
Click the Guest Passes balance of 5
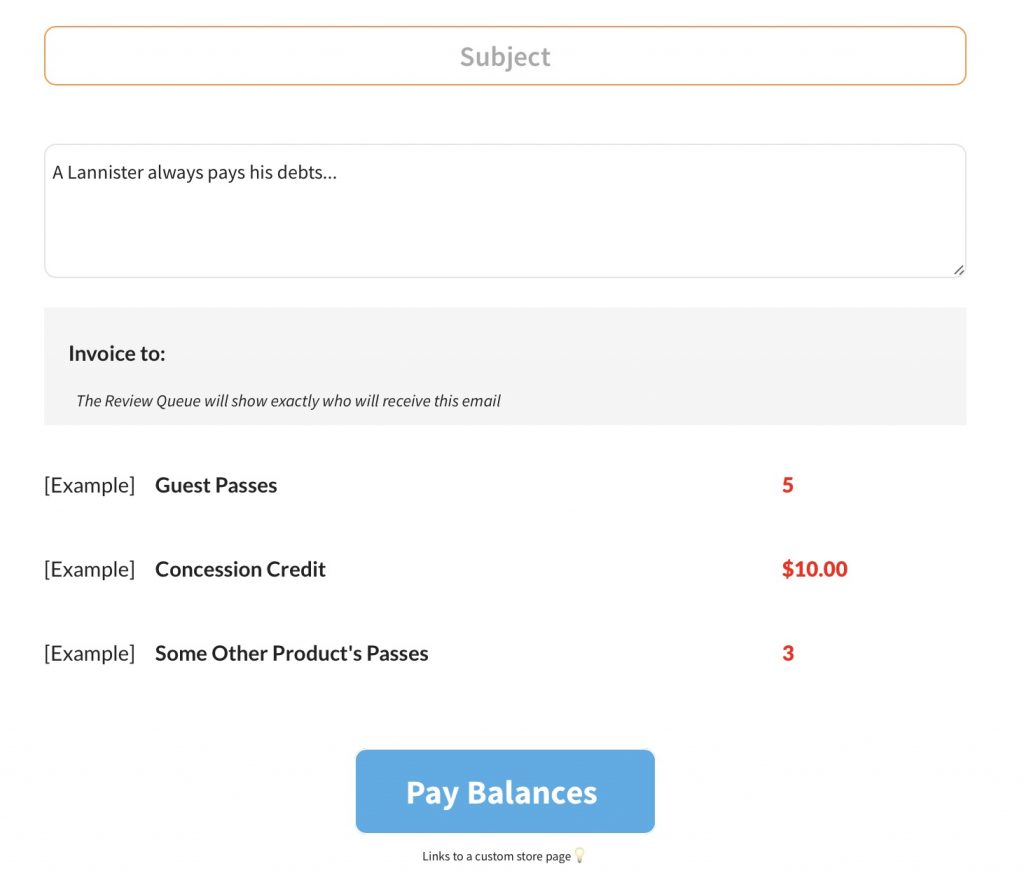tap(788, 485)
